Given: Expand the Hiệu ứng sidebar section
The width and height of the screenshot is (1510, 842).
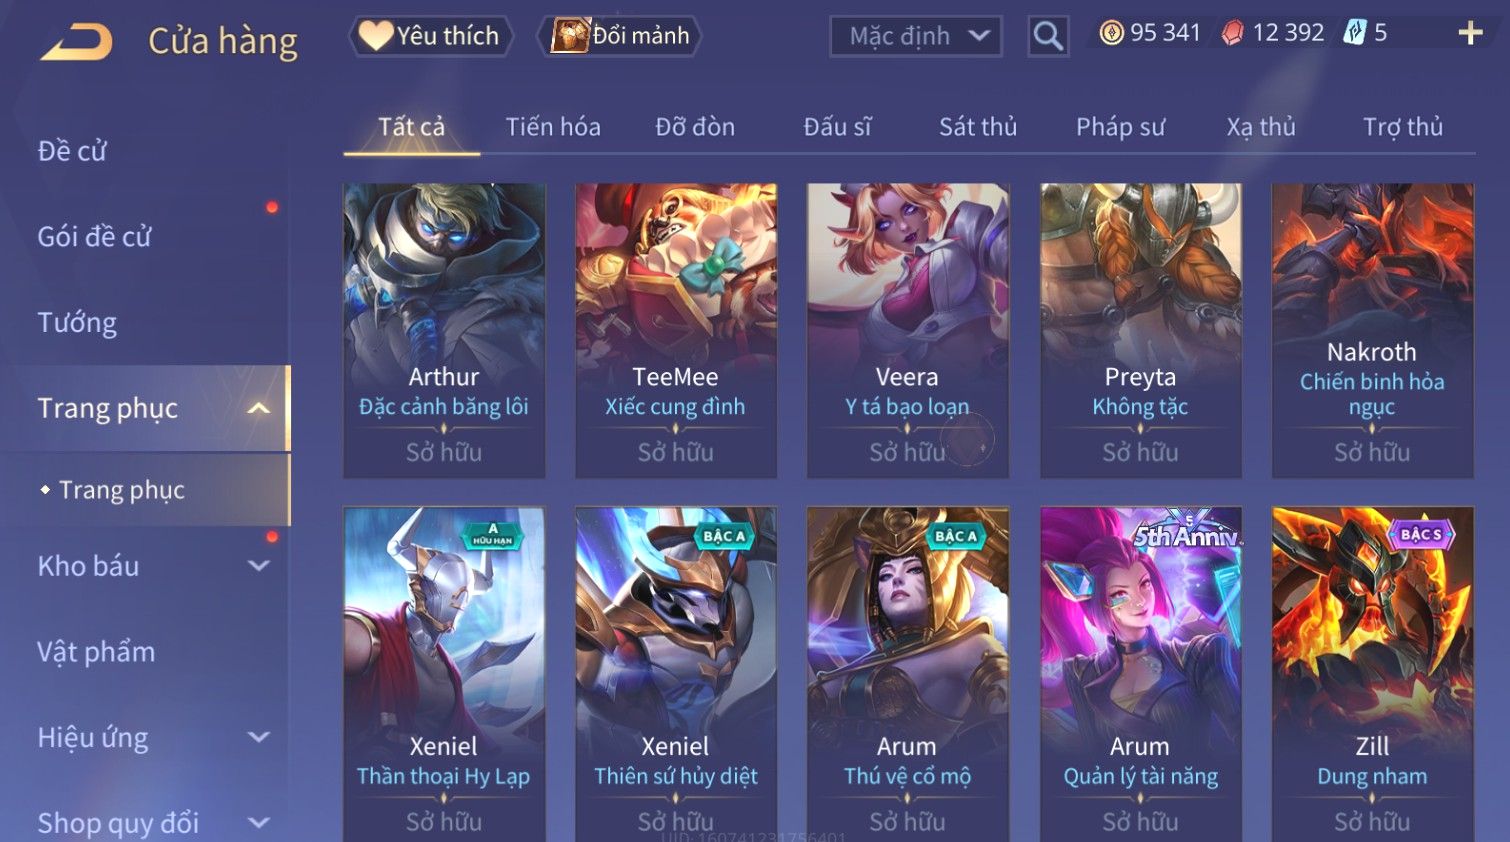Looking at the screenshot, I should pos(259,738).
